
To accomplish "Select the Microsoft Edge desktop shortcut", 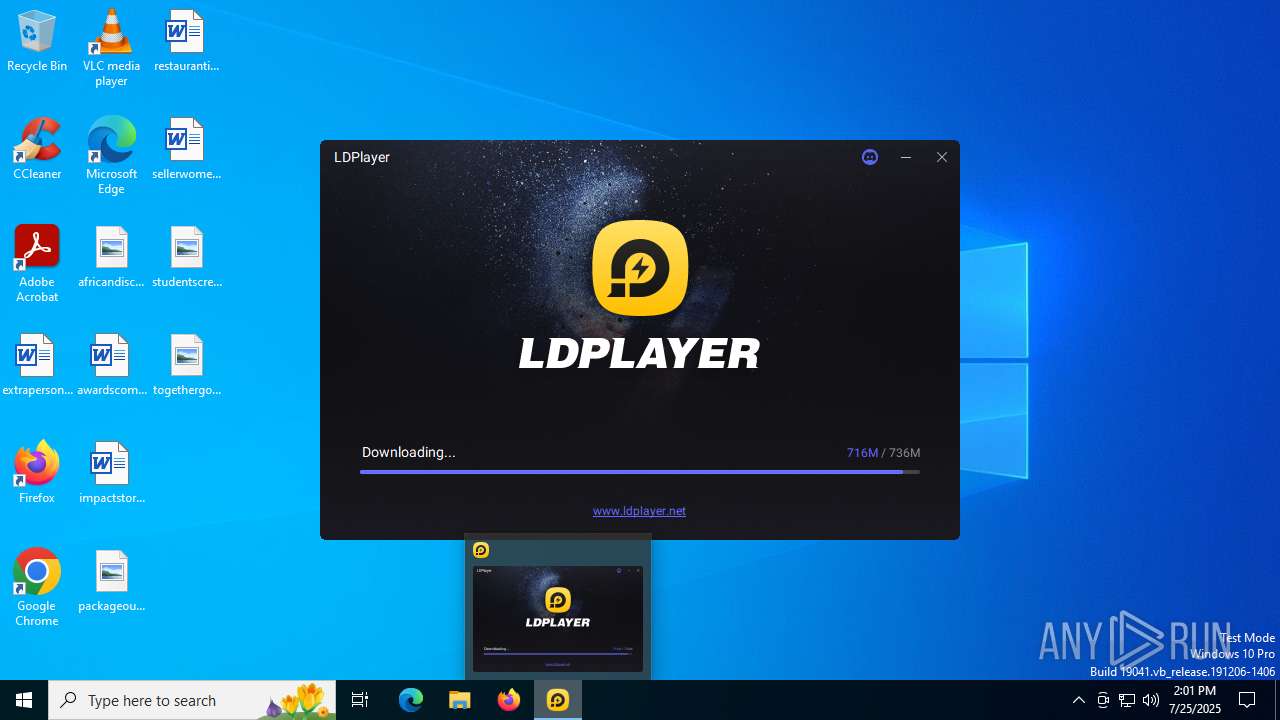I will point(111,156).
